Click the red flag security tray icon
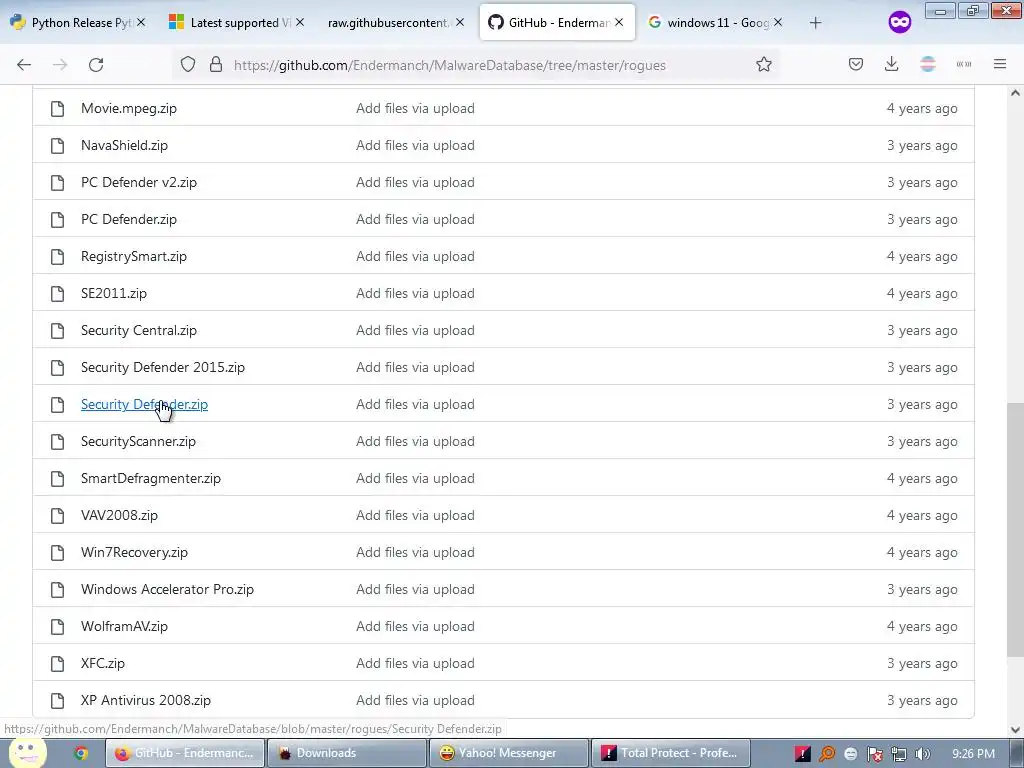The height and width of the screenshot is (768, 1024). tap(875, 754)
